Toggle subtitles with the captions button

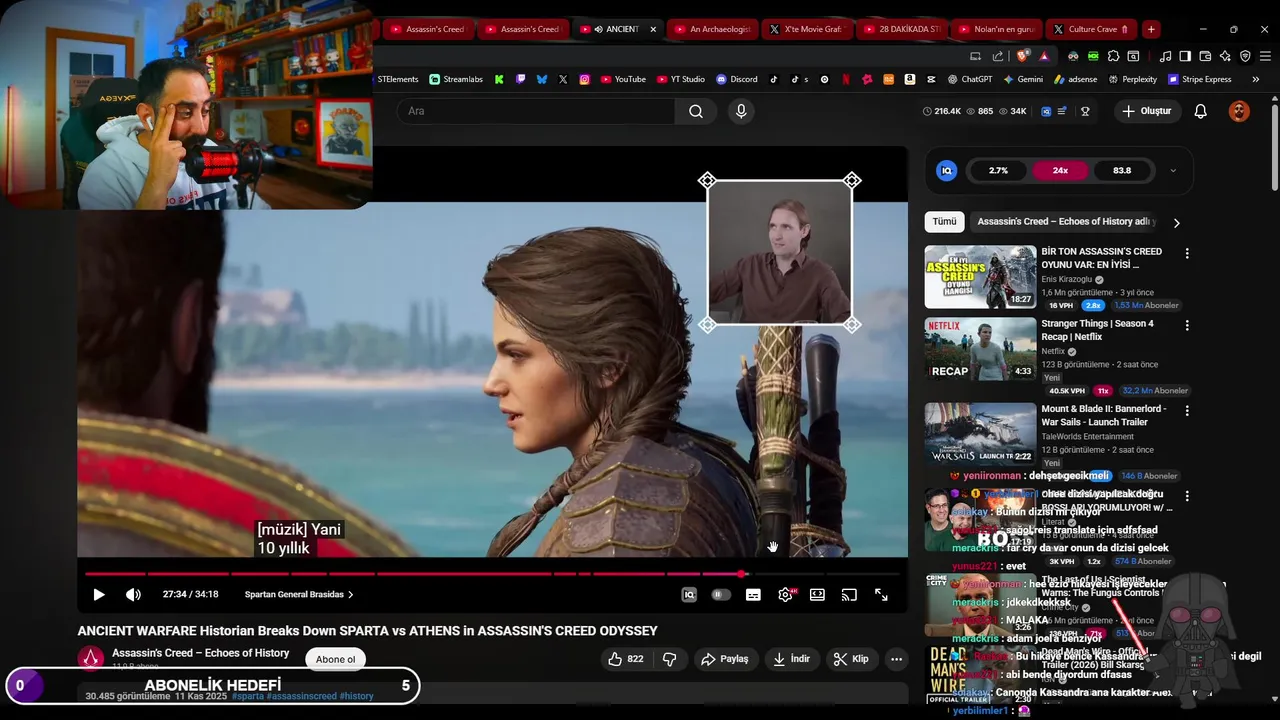click(753, 594)
